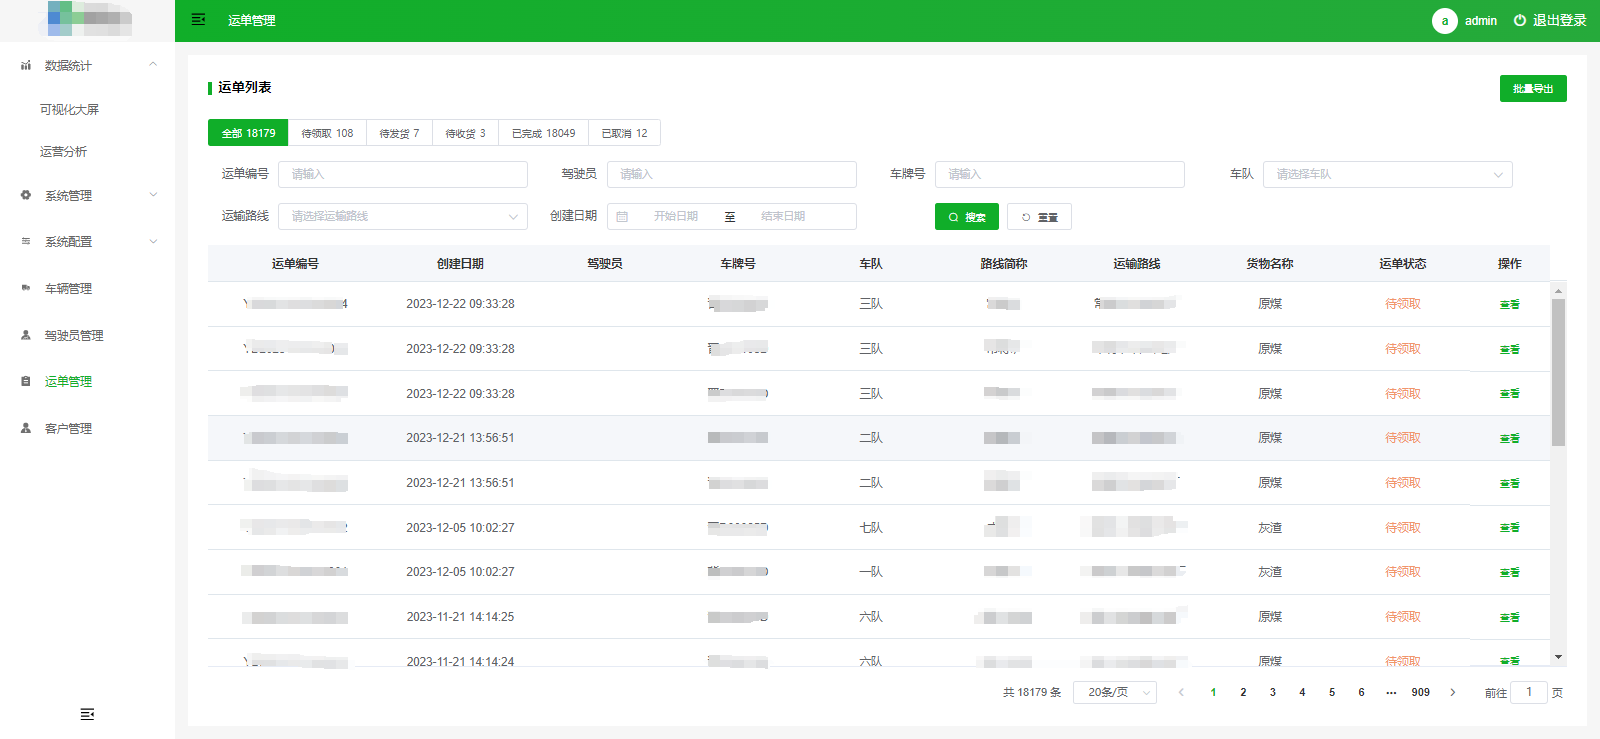This screenshot has height=739, width=1600.
Task: Go to page 6 of the list
Action: pyautogui.click(x=1361, y=692)
